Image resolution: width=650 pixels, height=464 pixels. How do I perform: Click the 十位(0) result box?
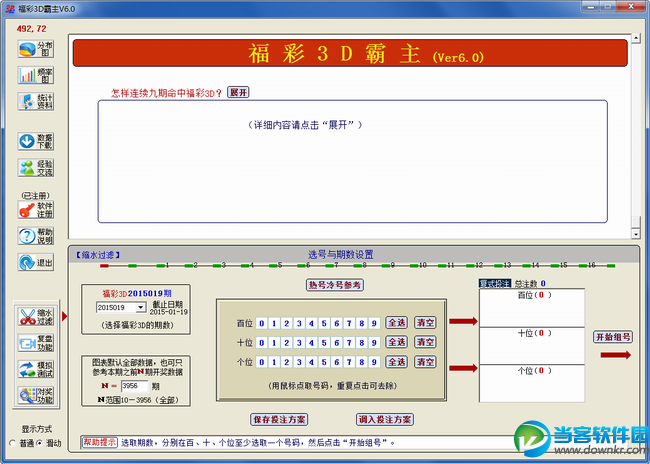[x=532, y=346]
